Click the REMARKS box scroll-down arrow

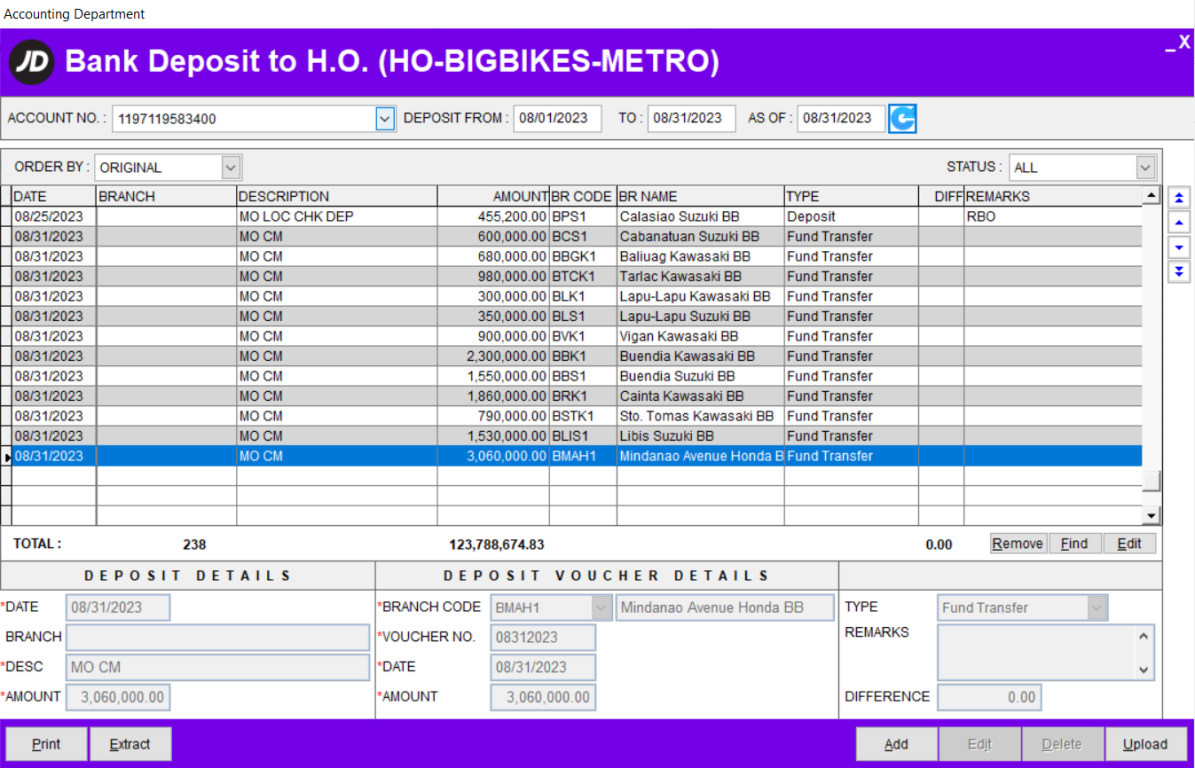pyautogui.click(x=1144, y=670)
